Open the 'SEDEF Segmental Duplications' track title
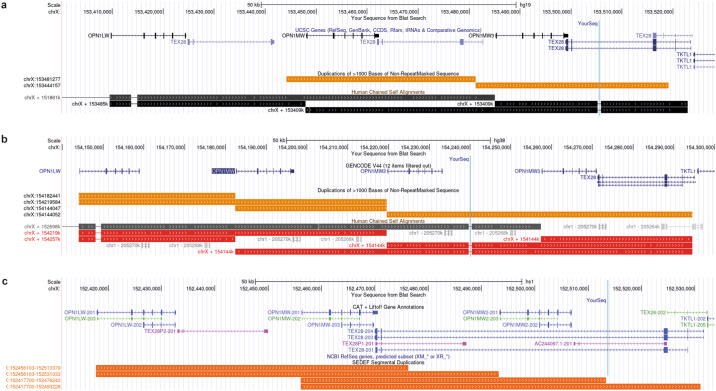Image resolution: width=716 pixels, height=391 pixels. click(x=388, y=362)
